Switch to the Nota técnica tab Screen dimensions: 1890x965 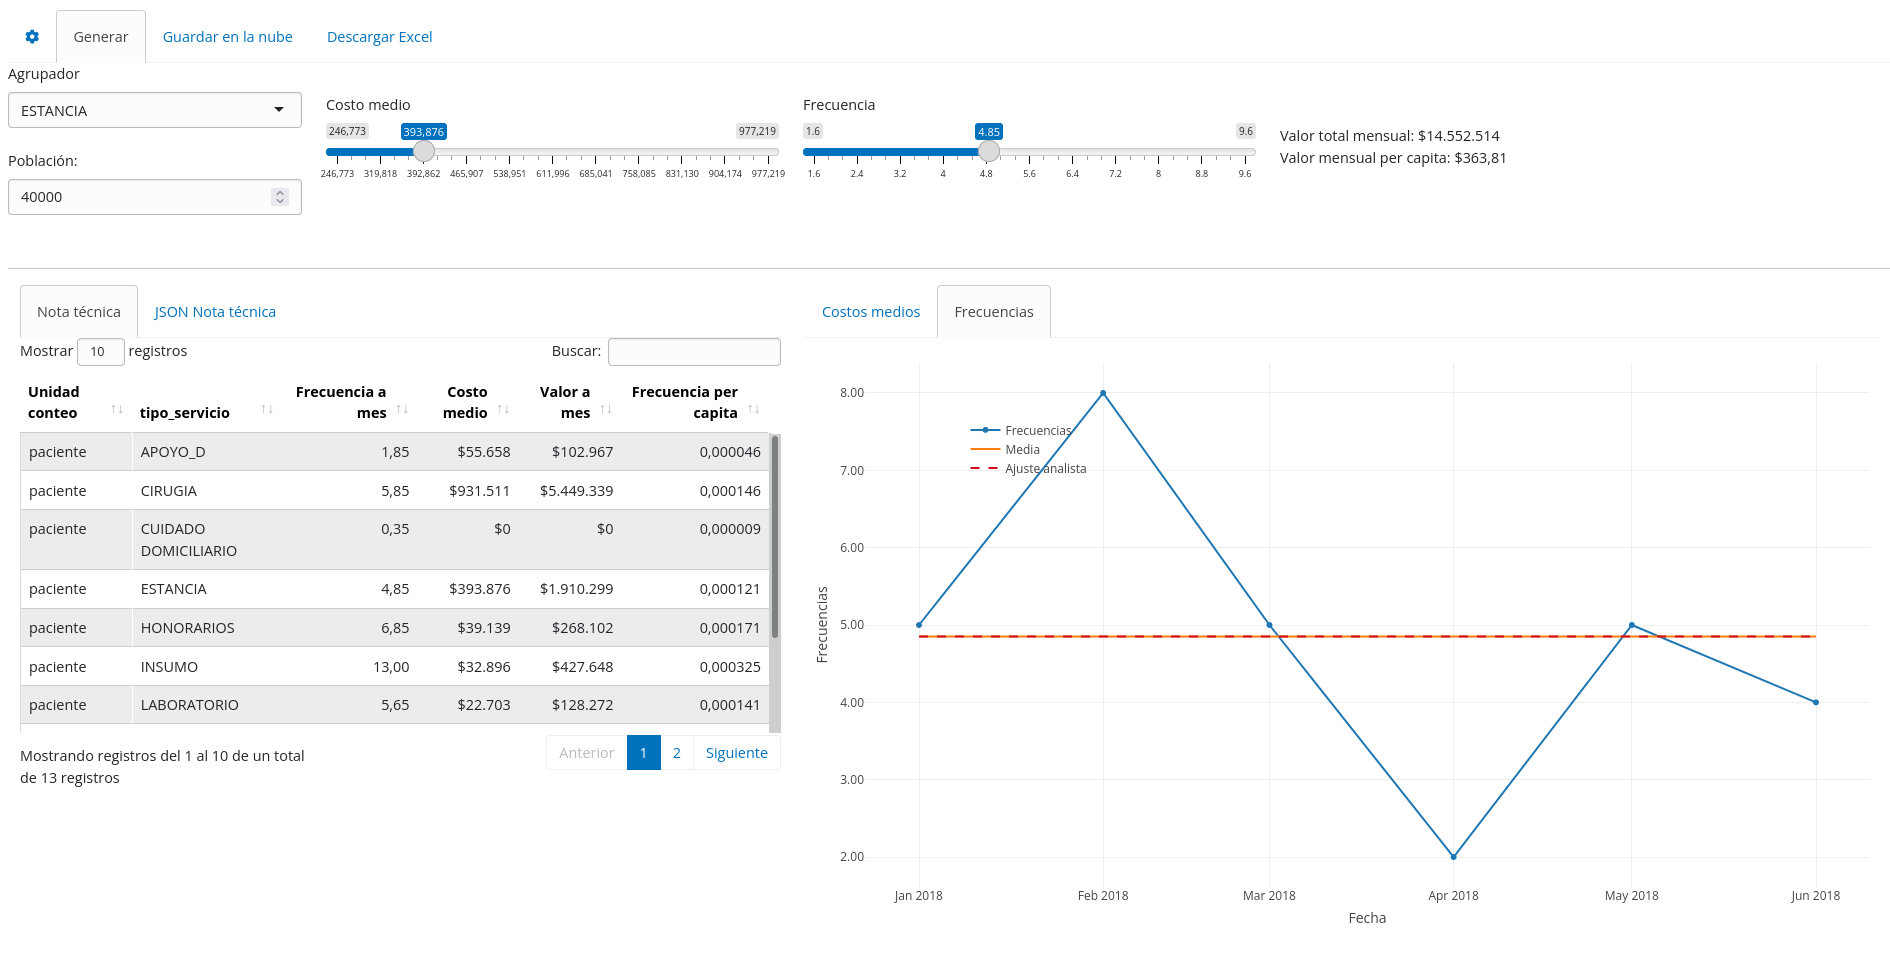coord(79,312)
